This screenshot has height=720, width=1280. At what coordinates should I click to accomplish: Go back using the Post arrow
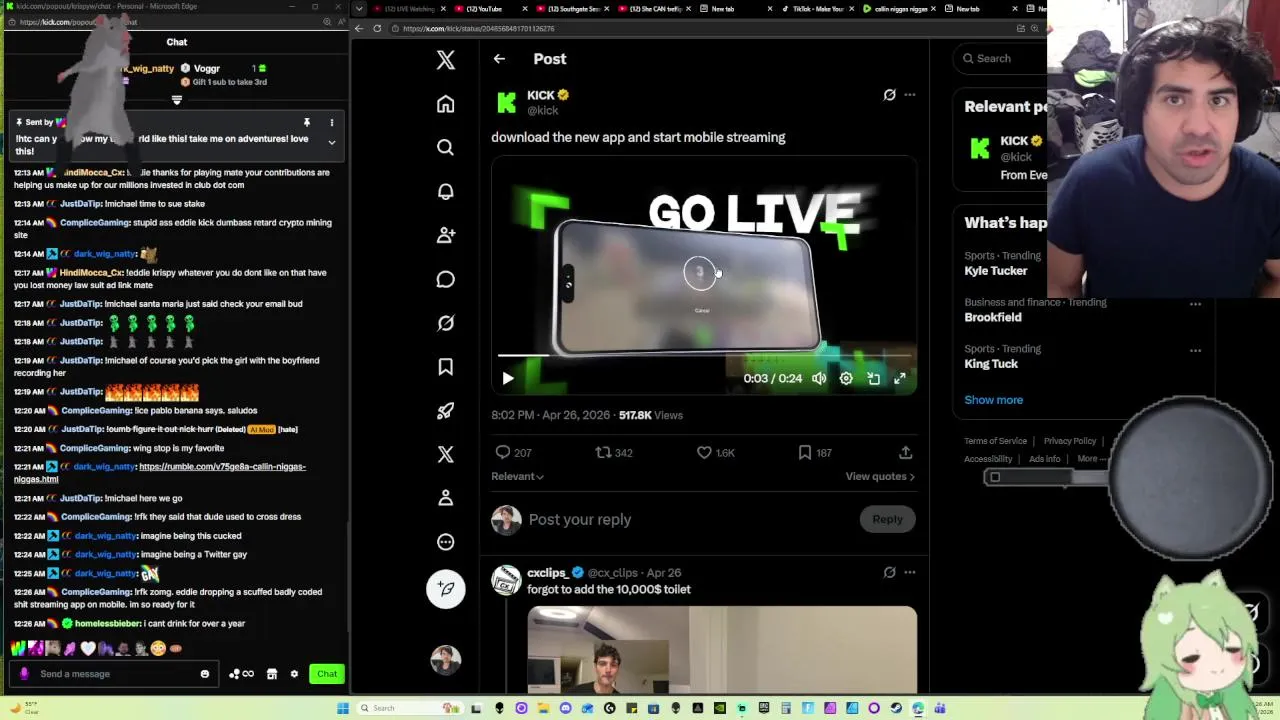tap(499, 59)
